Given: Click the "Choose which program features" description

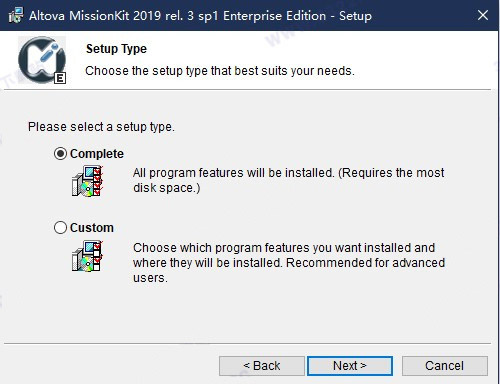Looking at the screenshot, I should pyautogui.click(x=289, y=263).
